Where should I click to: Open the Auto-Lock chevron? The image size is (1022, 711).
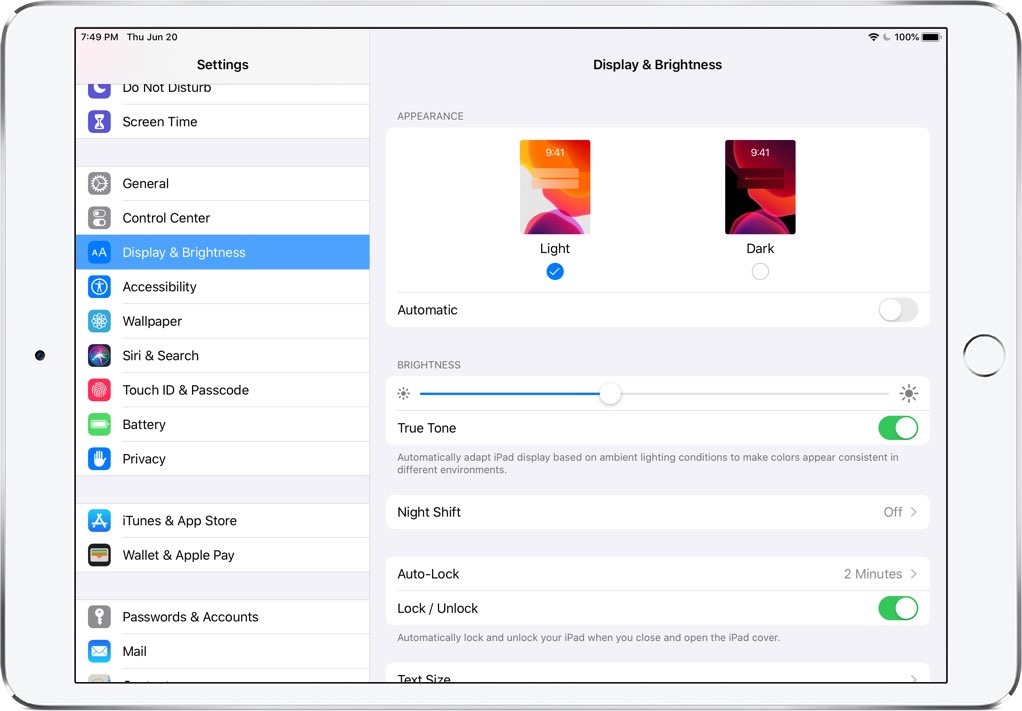coord(914,573)
